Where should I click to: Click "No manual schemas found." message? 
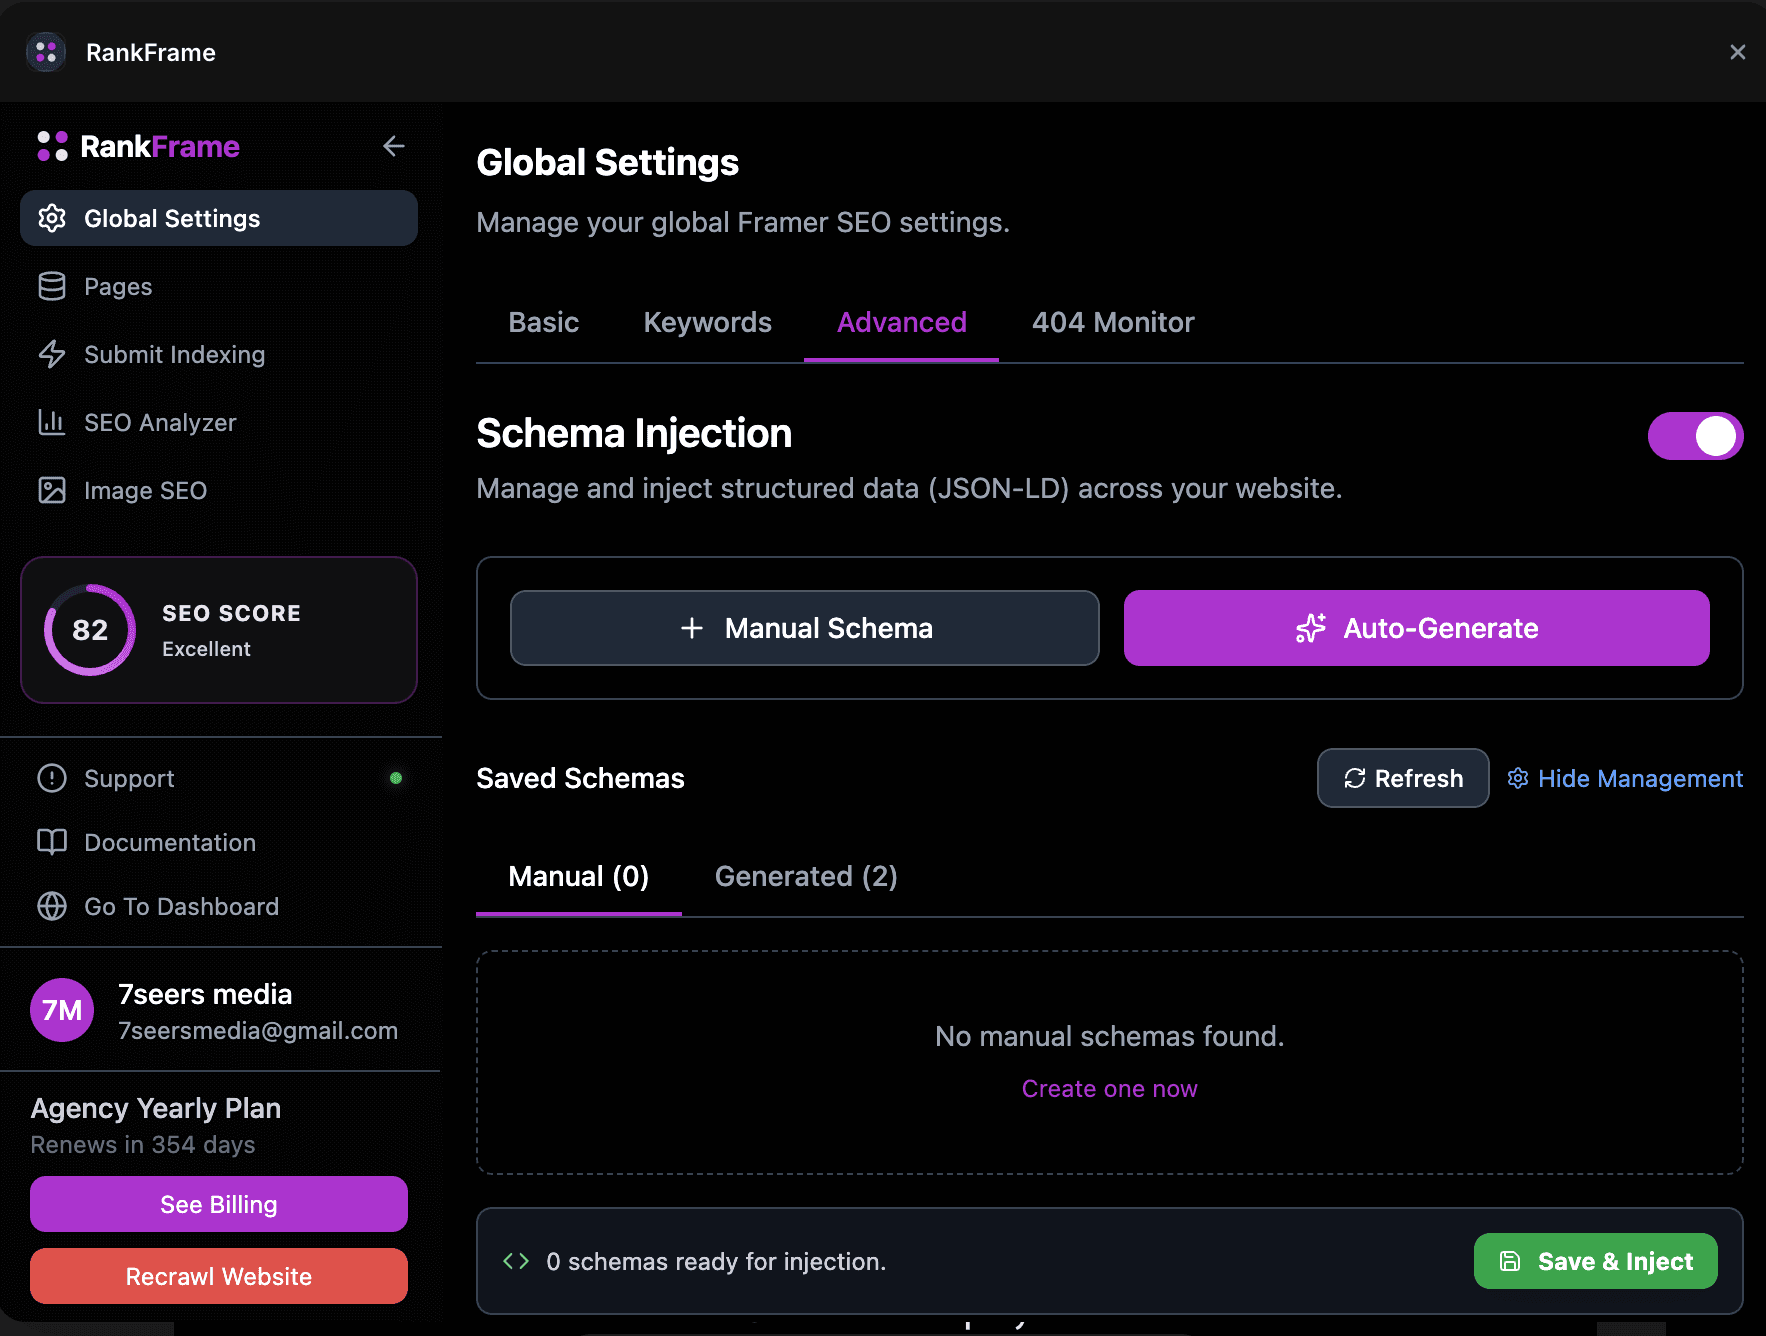pyautogui.click(x=1110, y=1036)
